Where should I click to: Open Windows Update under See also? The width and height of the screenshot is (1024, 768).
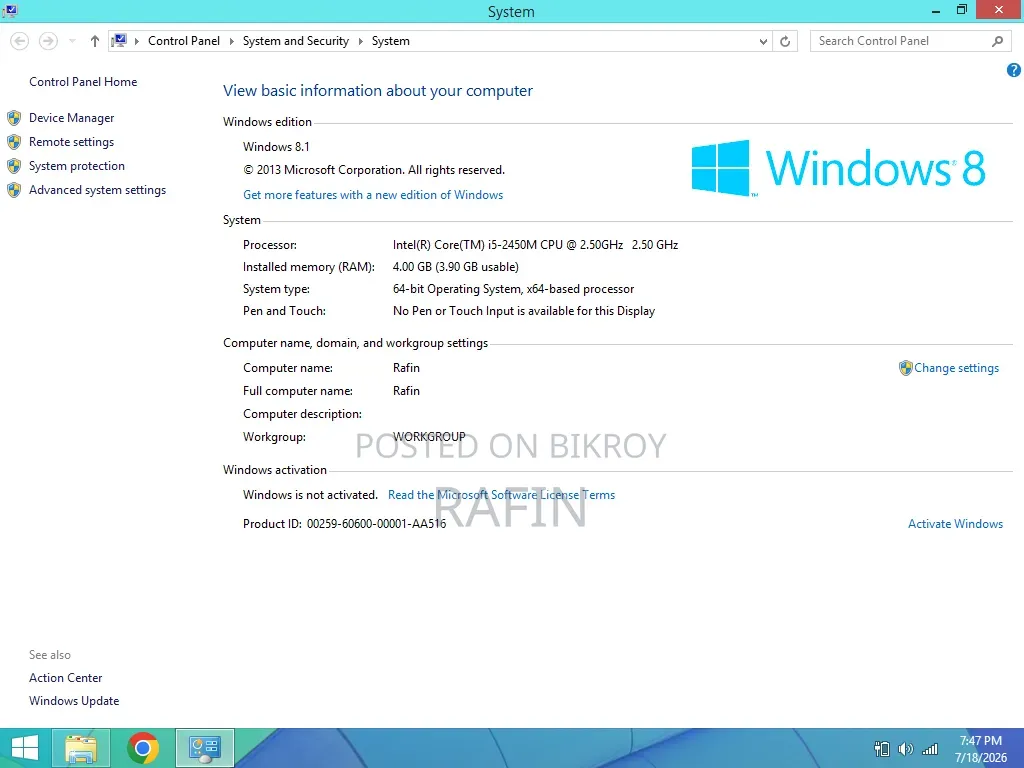74,701
